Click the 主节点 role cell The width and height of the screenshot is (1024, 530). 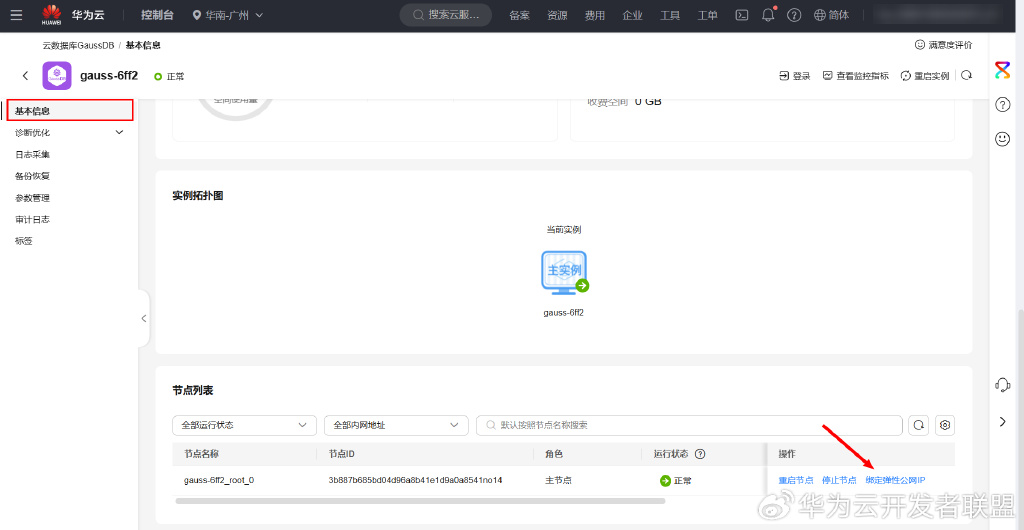(x=558, y=480)
